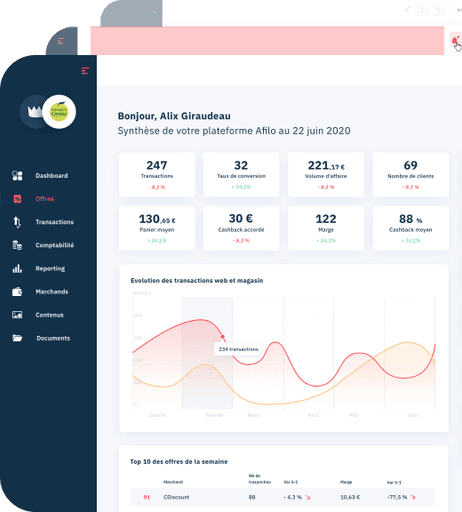
Task: Click the red data point on chart
Action: 222,337
